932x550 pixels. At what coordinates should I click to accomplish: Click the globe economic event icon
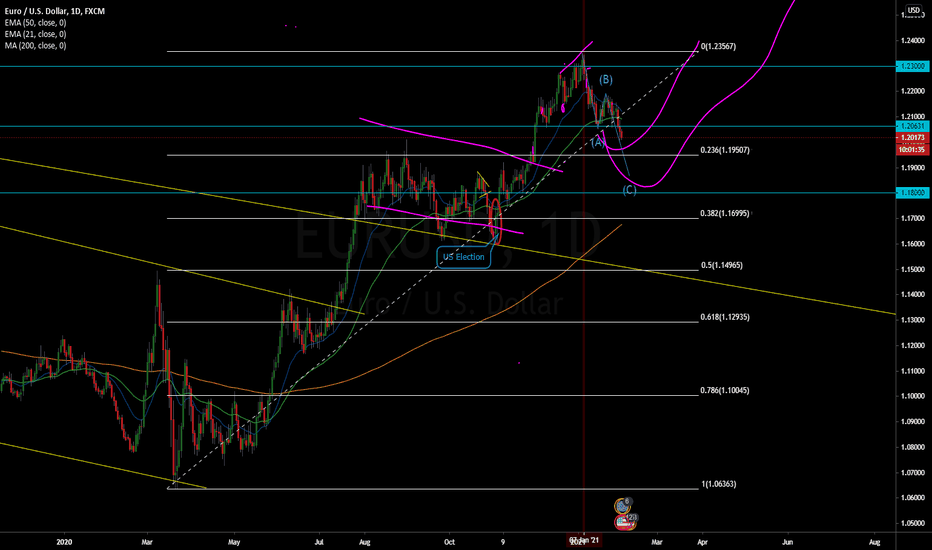[622, 505]
